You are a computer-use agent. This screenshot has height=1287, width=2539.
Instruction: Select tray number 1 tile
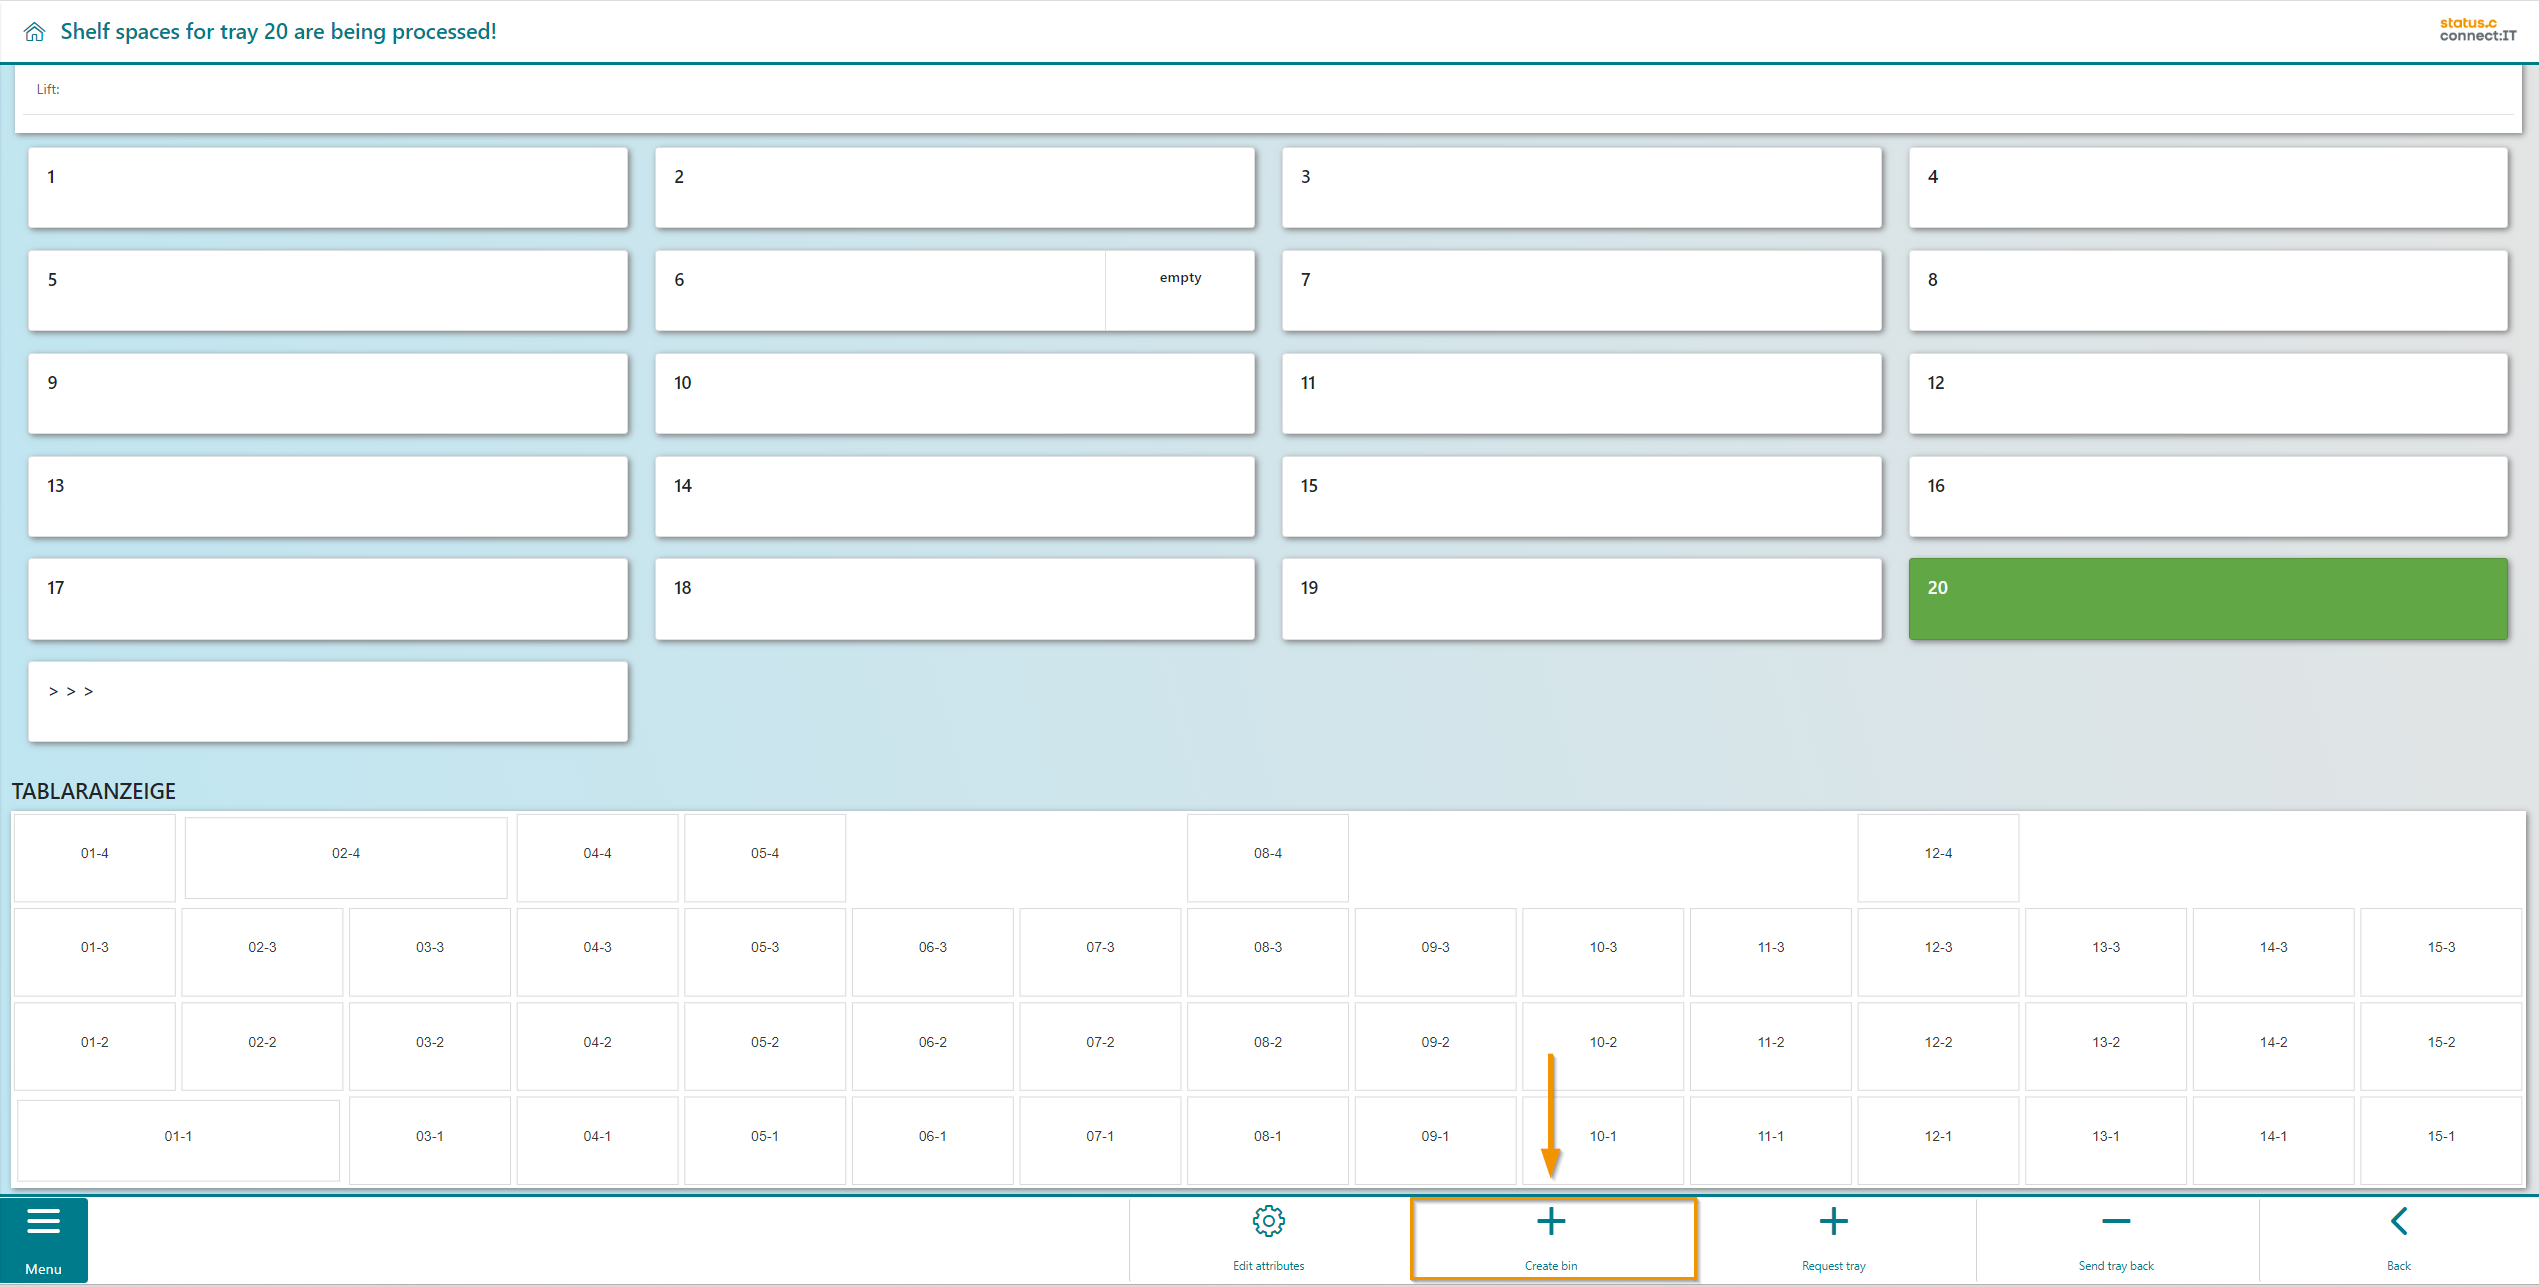(x=328, y=188)
